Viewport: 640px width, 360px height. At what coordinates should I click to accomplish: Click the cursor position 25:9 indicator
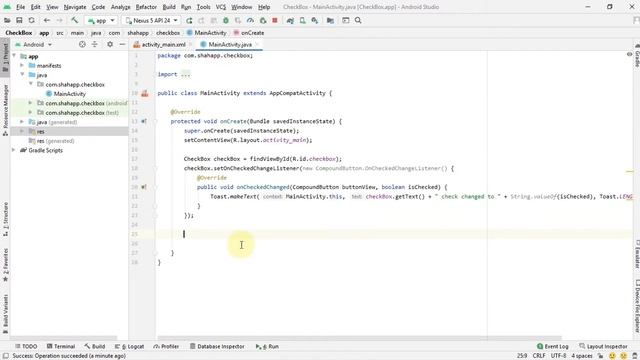click(522, 356)
